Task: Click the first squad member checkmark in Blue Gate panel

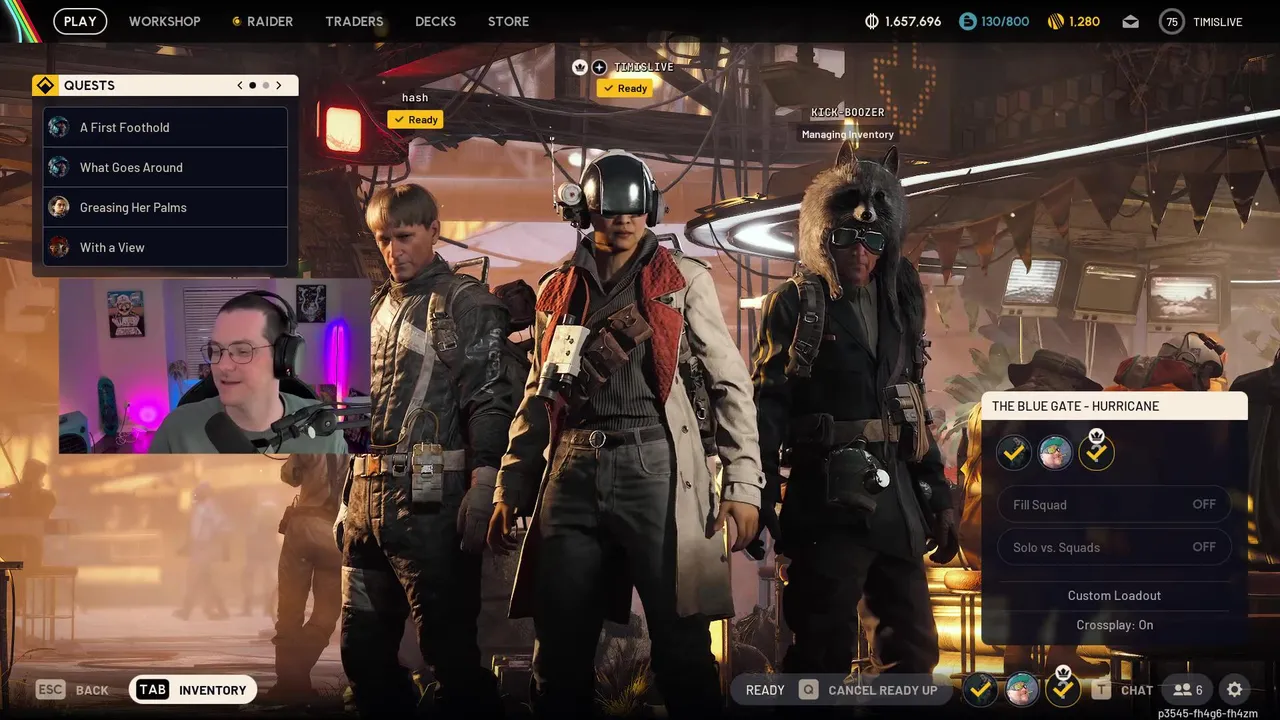Action: tap(1014, 453)
